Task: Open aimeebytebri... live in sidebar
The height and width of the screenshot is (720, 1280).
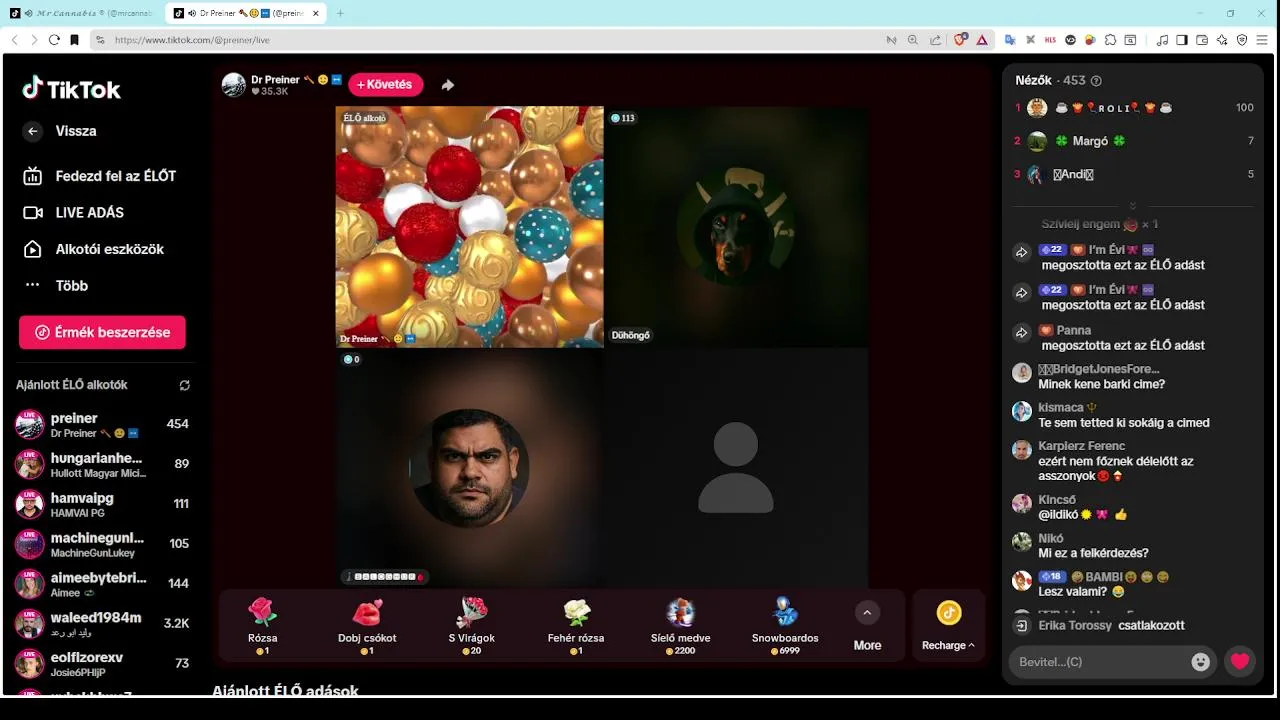Action: 102,584
